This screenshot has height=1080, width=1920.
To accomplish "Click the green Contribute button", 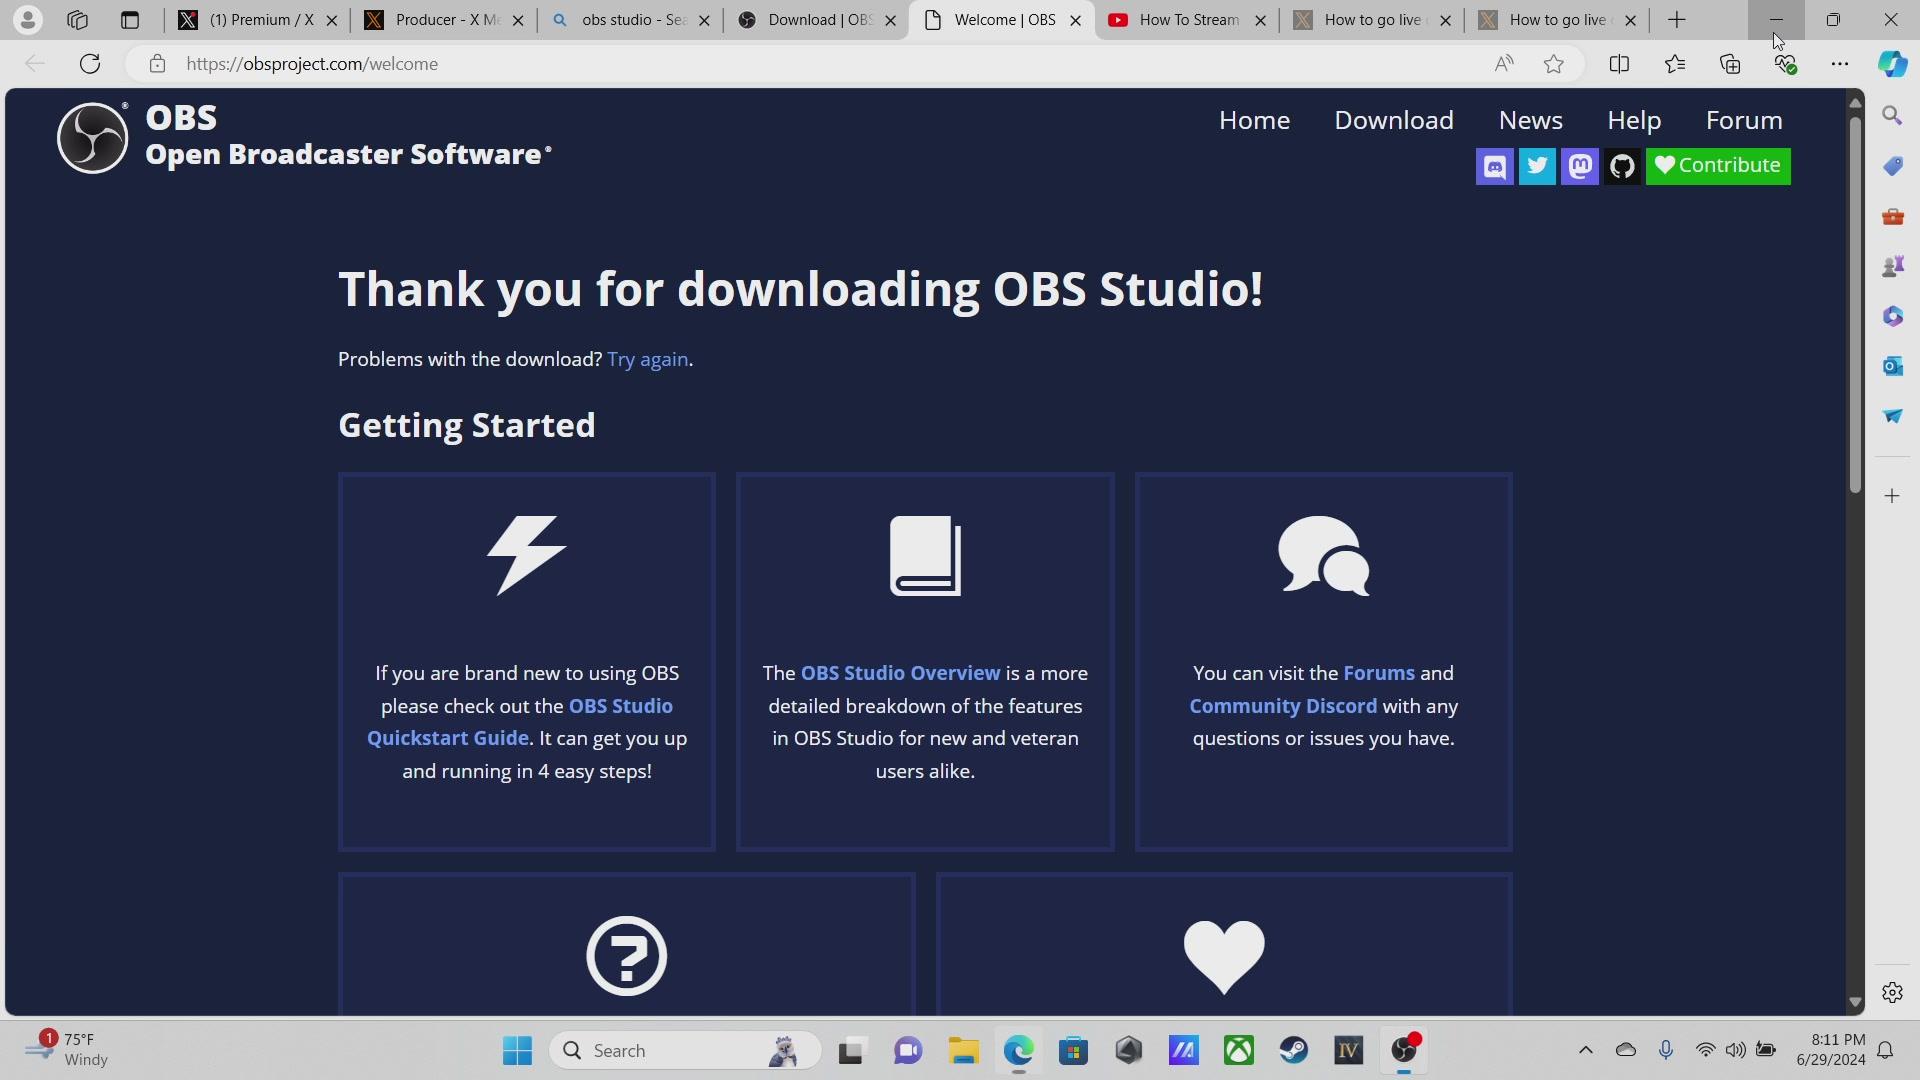I will pos(1718,166).
